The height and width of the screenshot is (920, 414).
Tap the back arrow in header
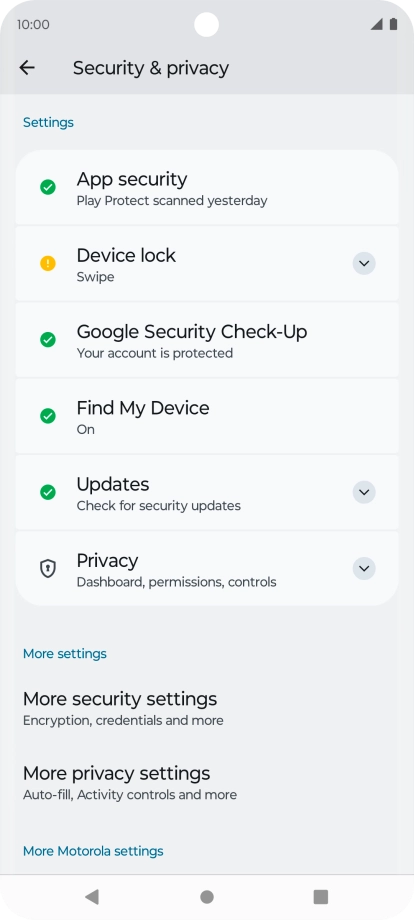point(27,68)
